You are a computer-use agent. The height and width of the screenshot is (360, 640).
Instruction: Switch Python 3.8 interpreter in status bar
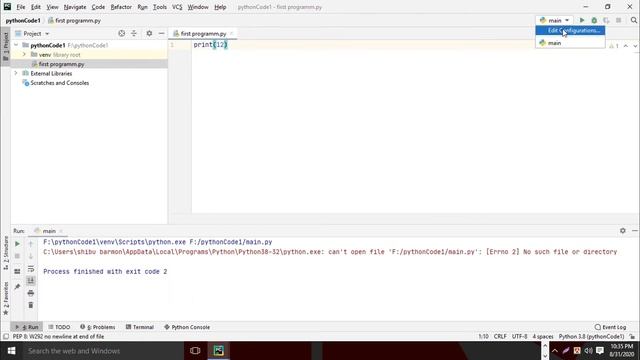click(x=591, y=337)
